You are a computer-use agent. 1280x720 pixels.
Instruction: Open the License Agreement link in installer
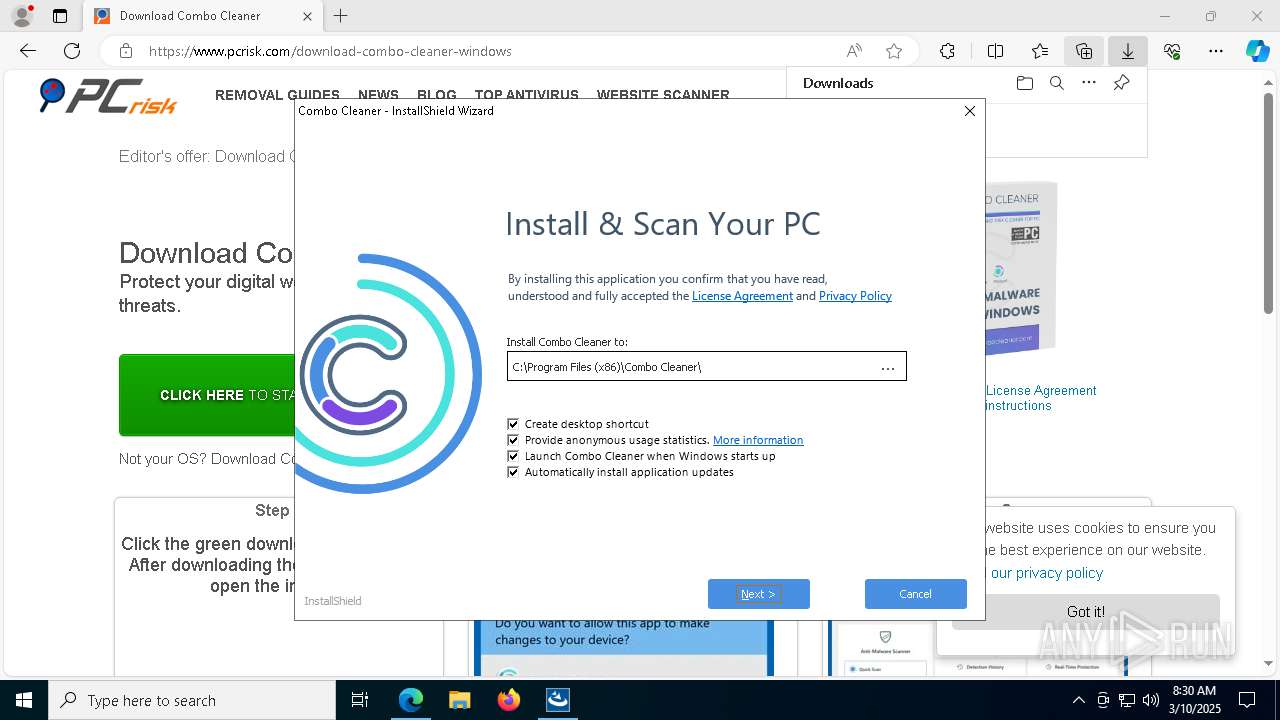(742, 296)
